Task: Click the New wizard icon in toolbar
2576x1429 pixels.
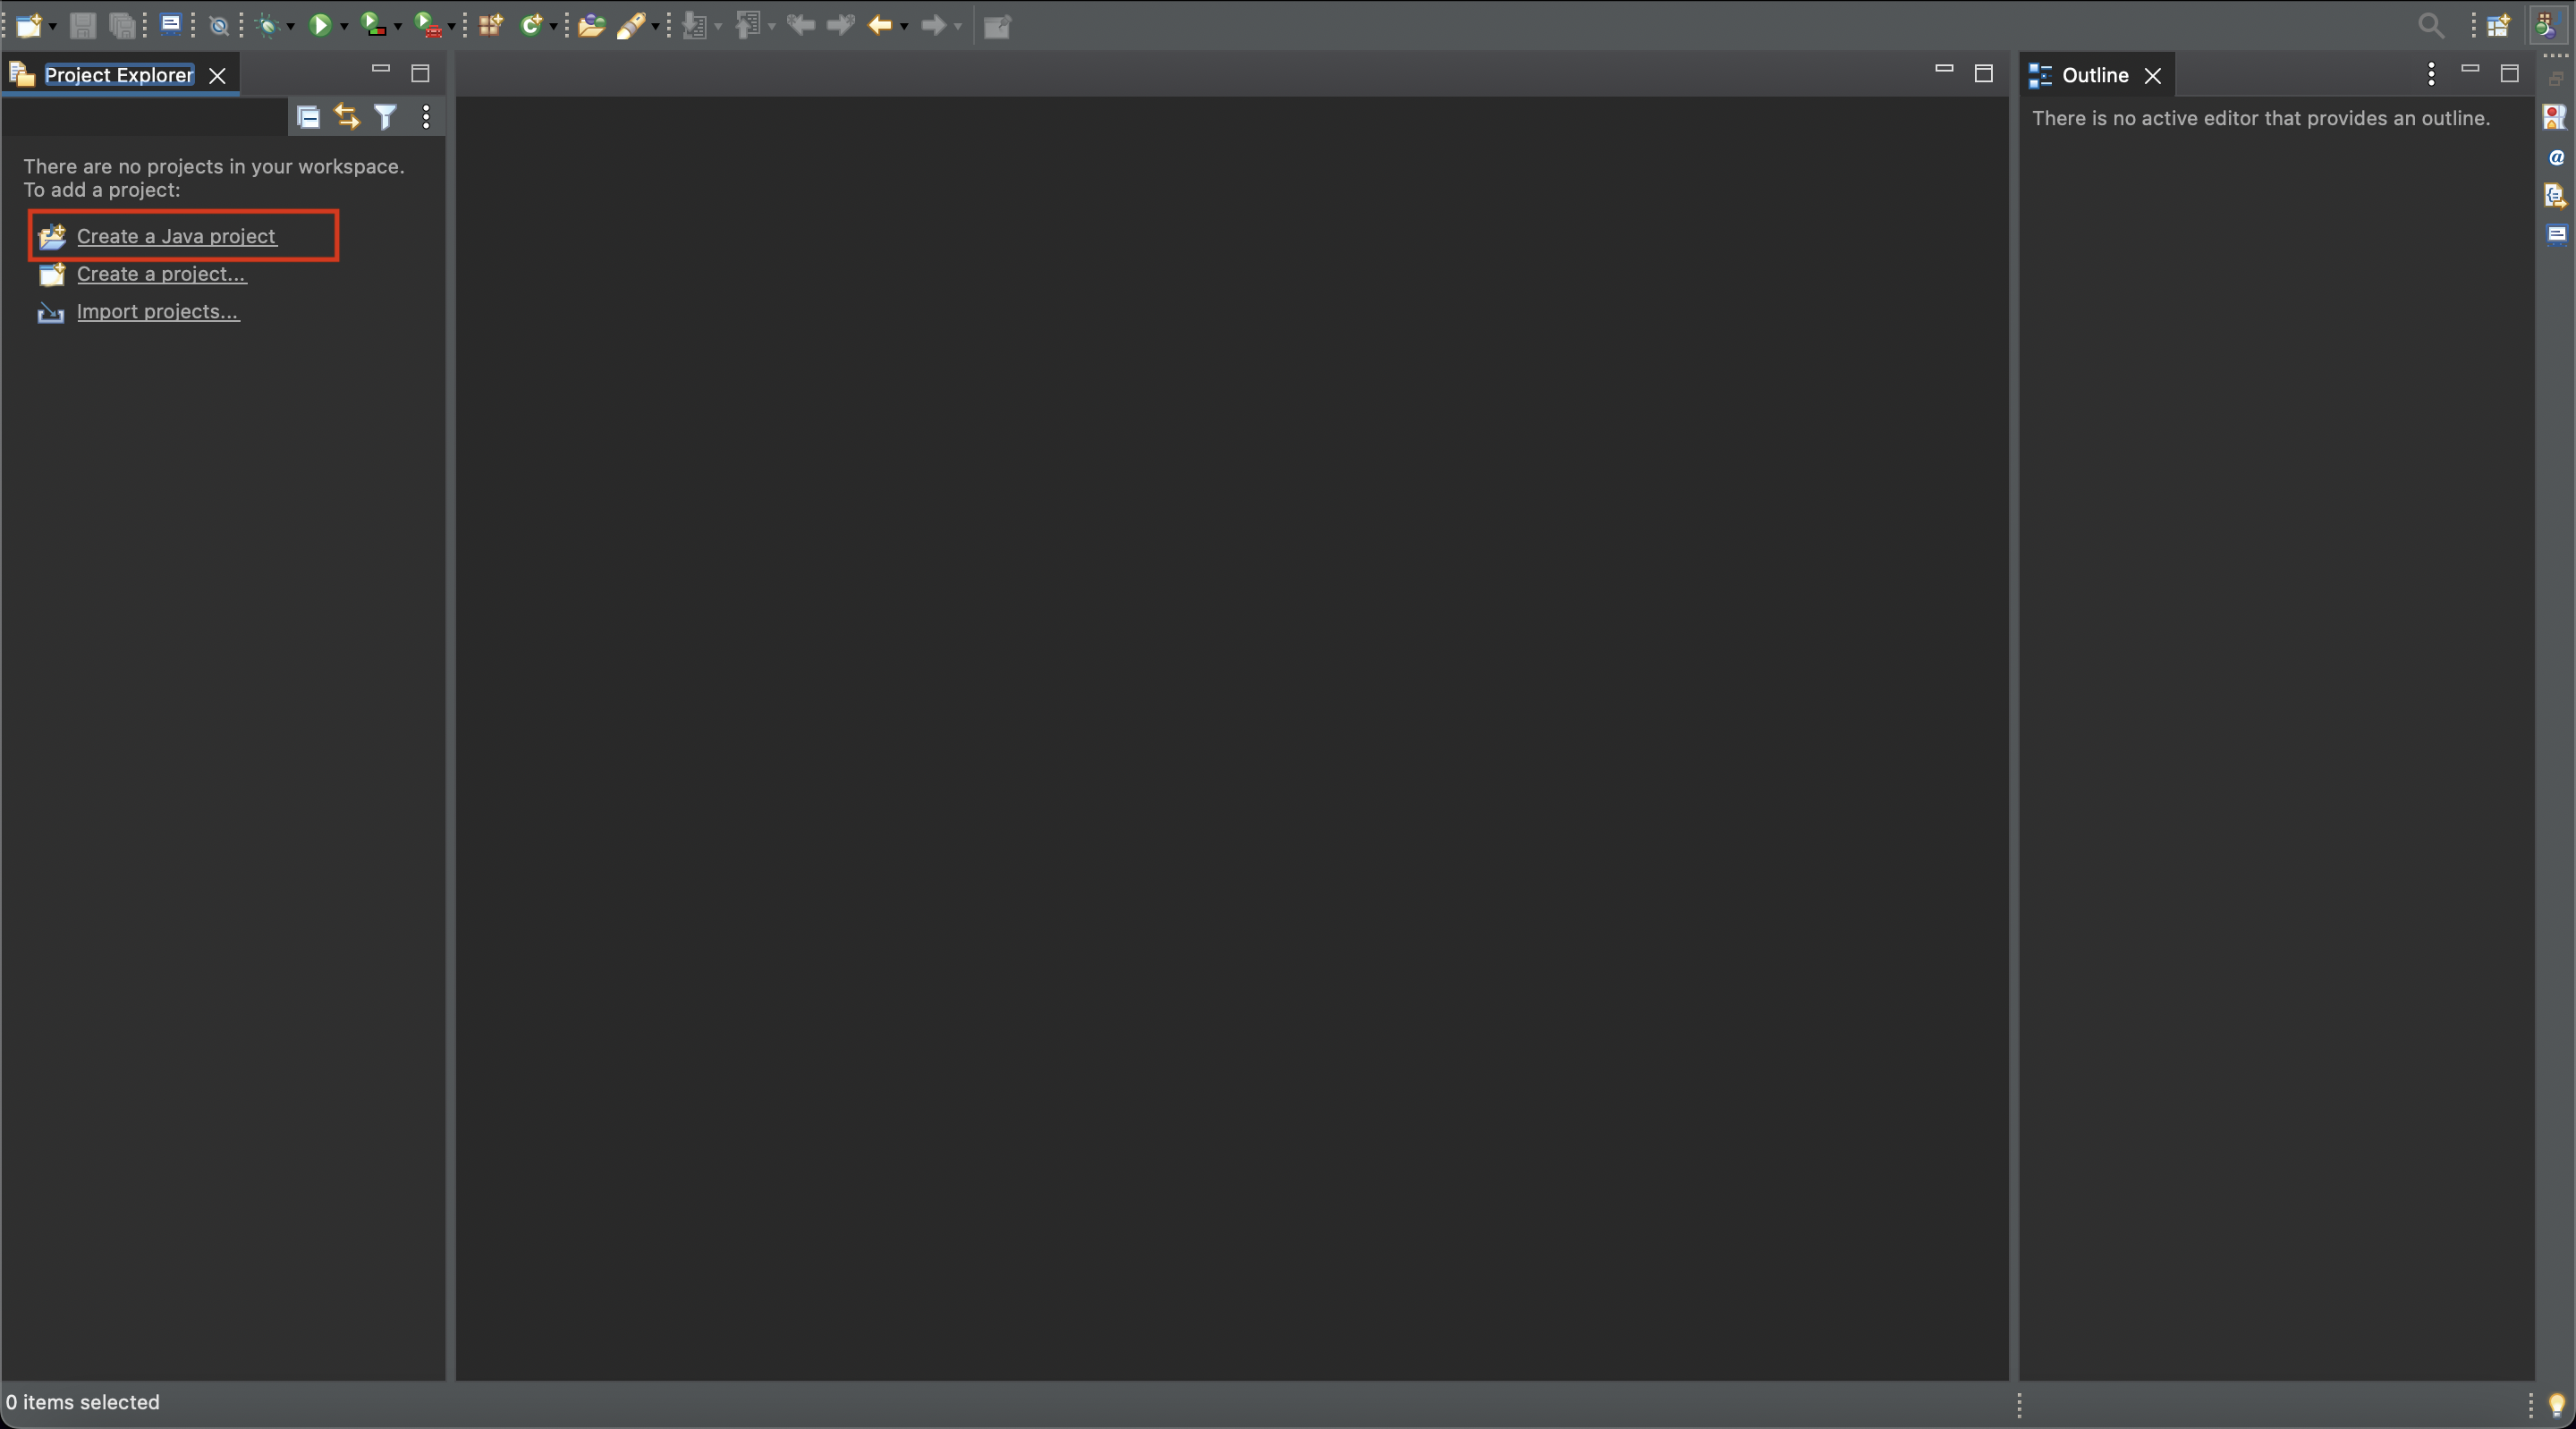Action: point(29,25)
